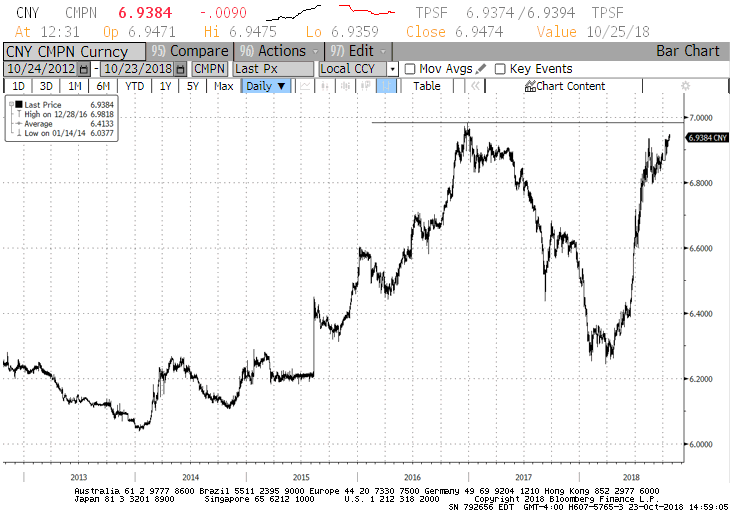Viewport: 736px width, 530px height.
Task: Enable the Key Events checkbox
Action: [500, 69]
